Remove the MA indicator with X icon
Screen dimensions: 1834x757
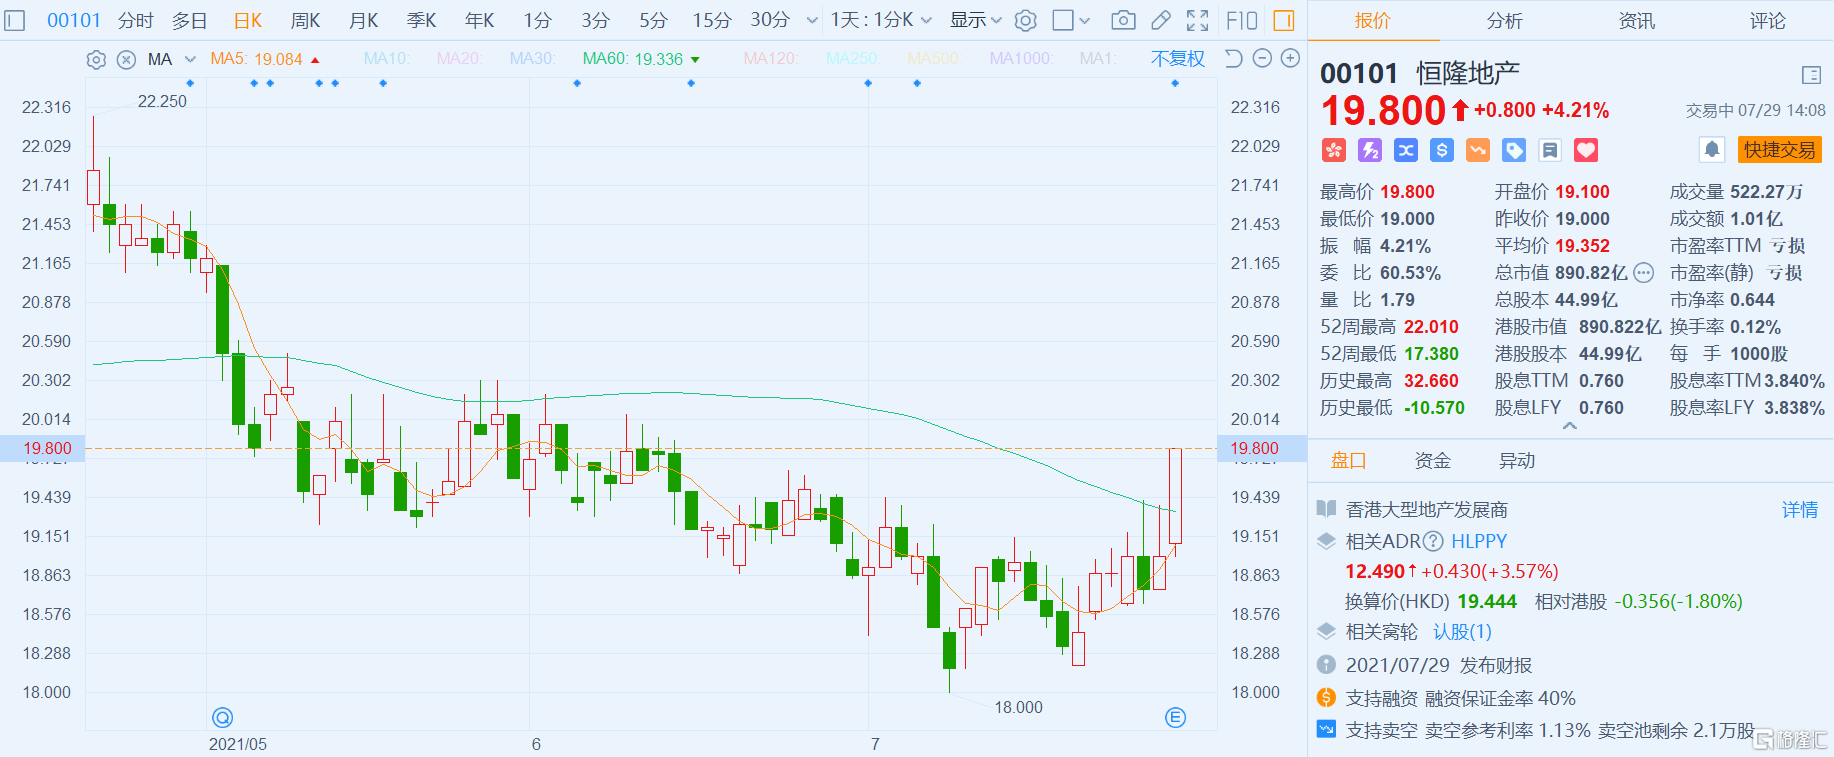pos(126,59)
